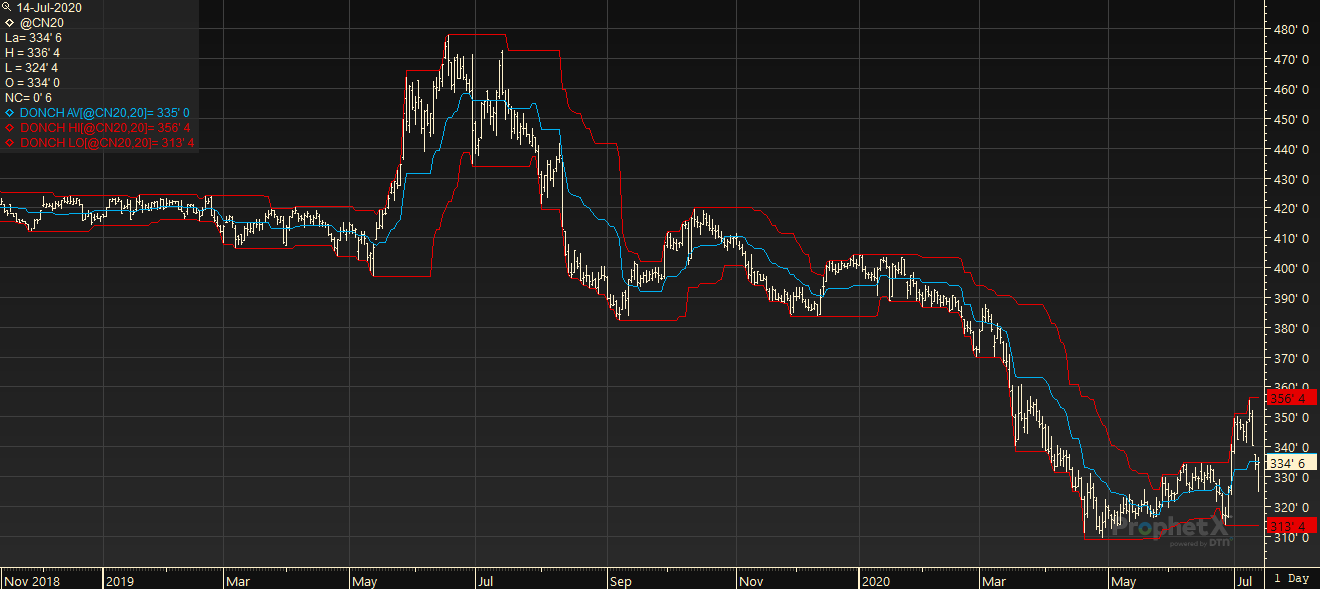Click the Nov 2018 label on the time axis
The height and width of the screenshot is (589, 1320).
[x=30, y=580]
